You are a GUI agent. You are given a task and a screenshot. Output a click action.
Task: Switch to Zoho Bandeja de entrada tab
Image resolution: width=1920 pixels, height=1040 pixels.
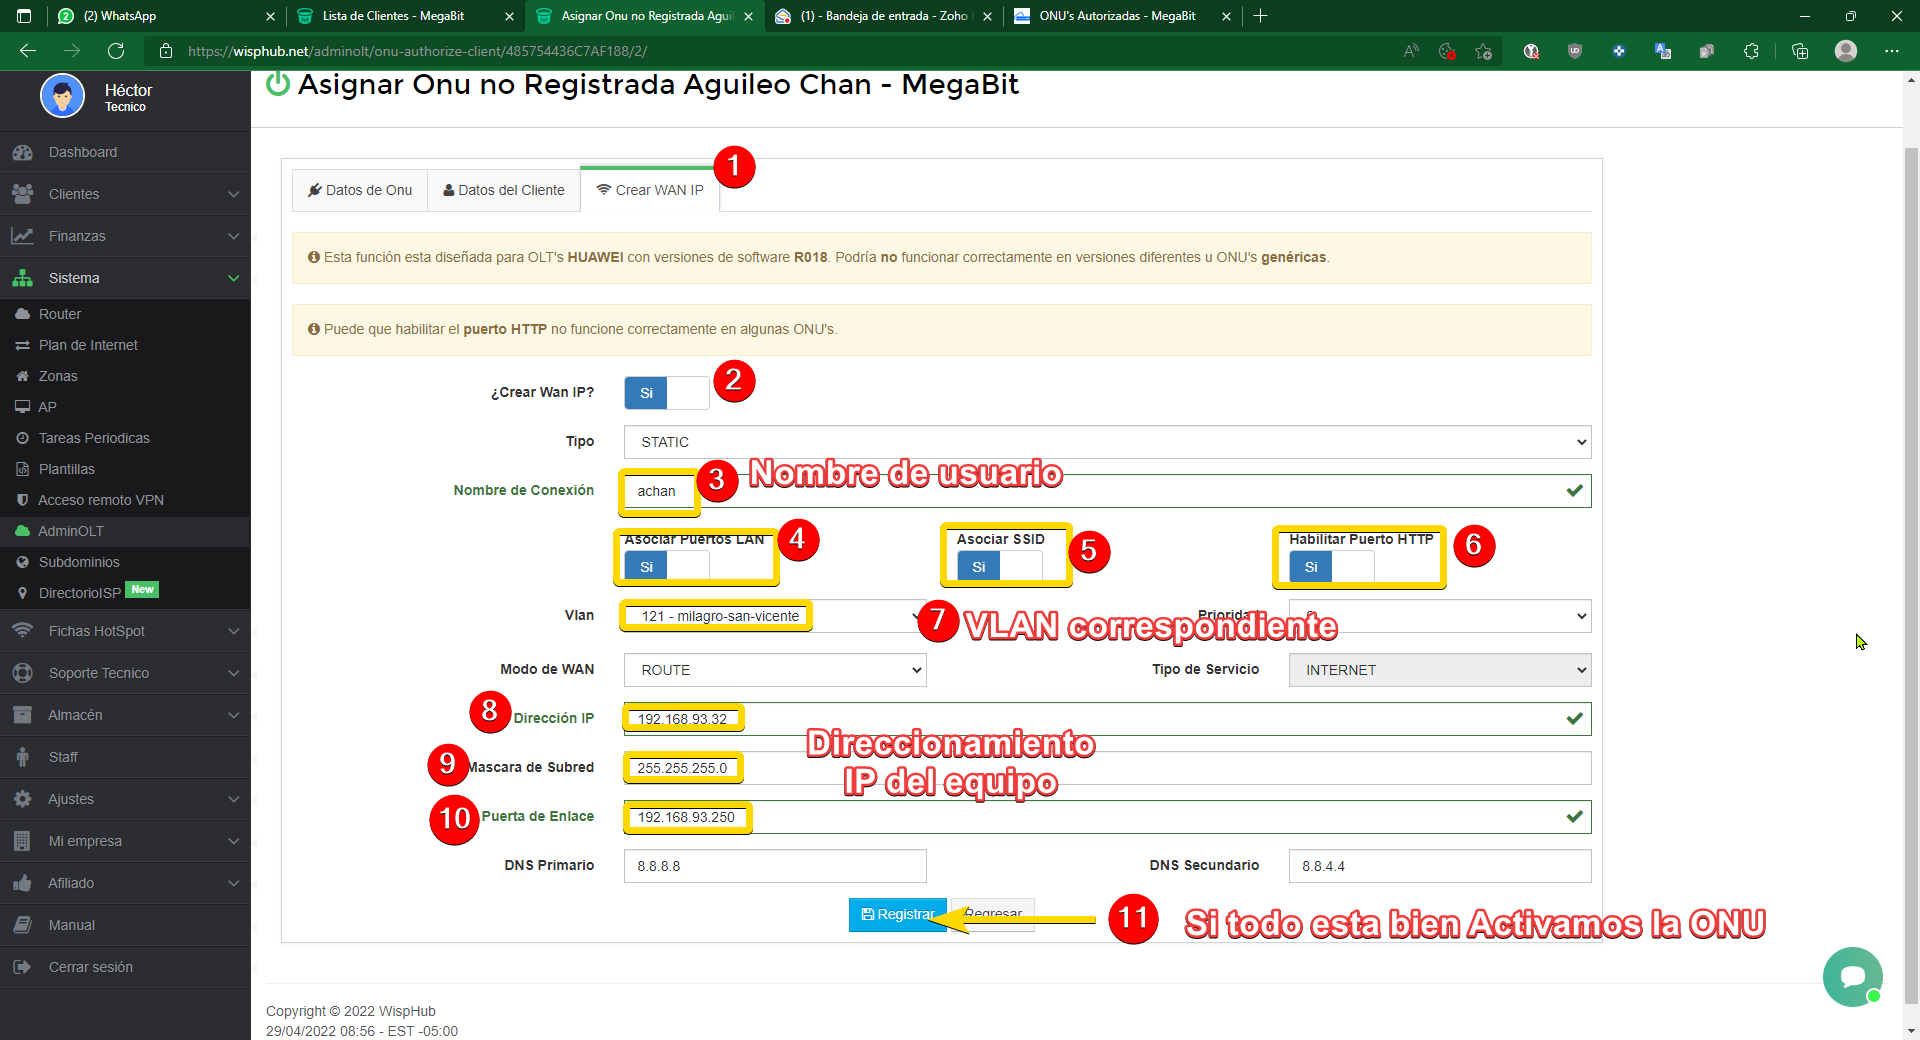[x=882, y=16]
